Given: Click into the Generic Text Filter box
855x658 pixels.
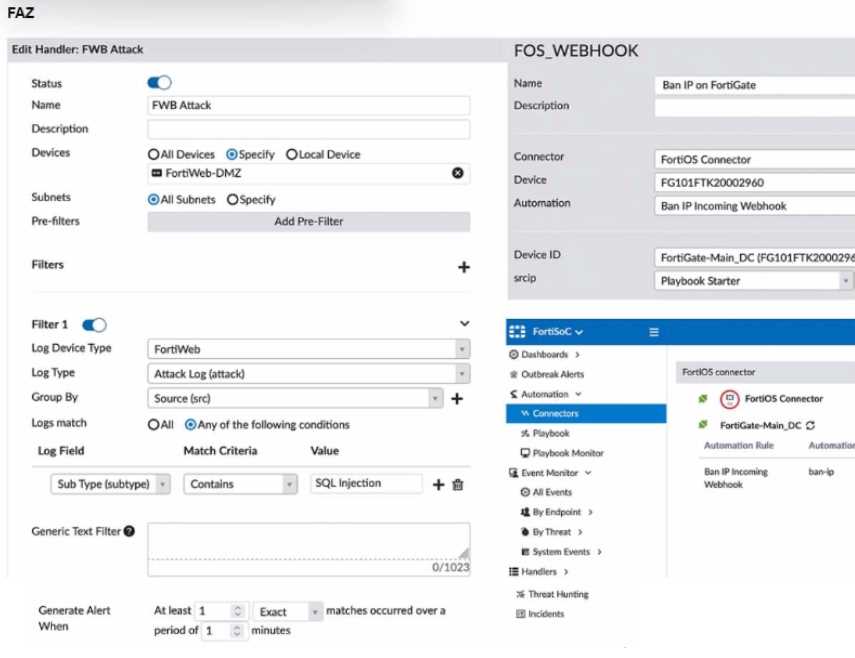Looking at the screenshot, I should click(308, 545).
